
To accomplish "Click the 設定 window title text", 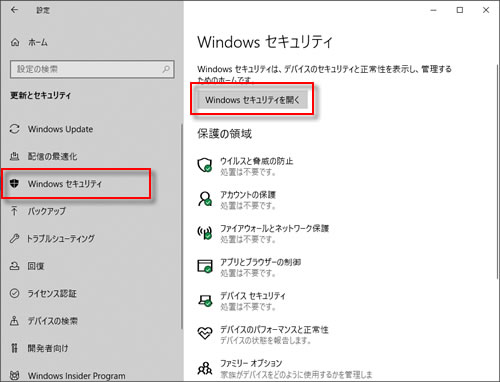I will (x=43, y=10).
